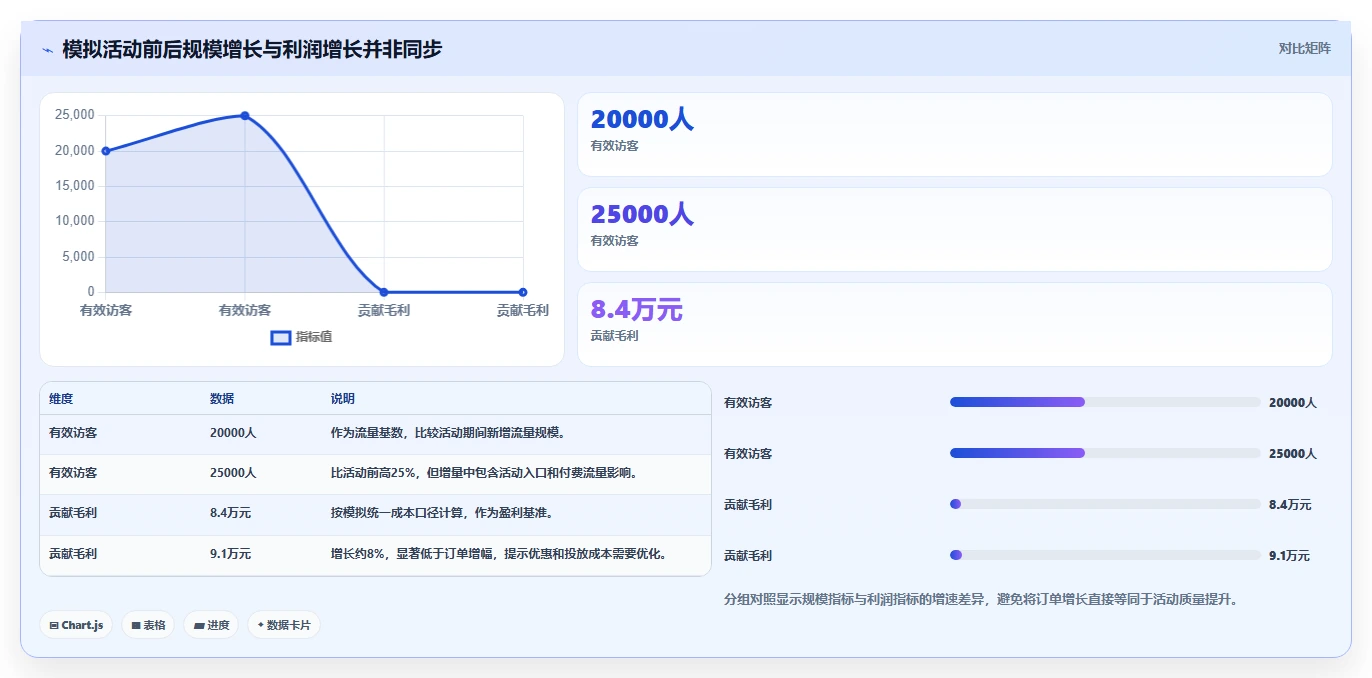
Task: Click the progress bar for 25000人
Action: [x=1105, y=453]
